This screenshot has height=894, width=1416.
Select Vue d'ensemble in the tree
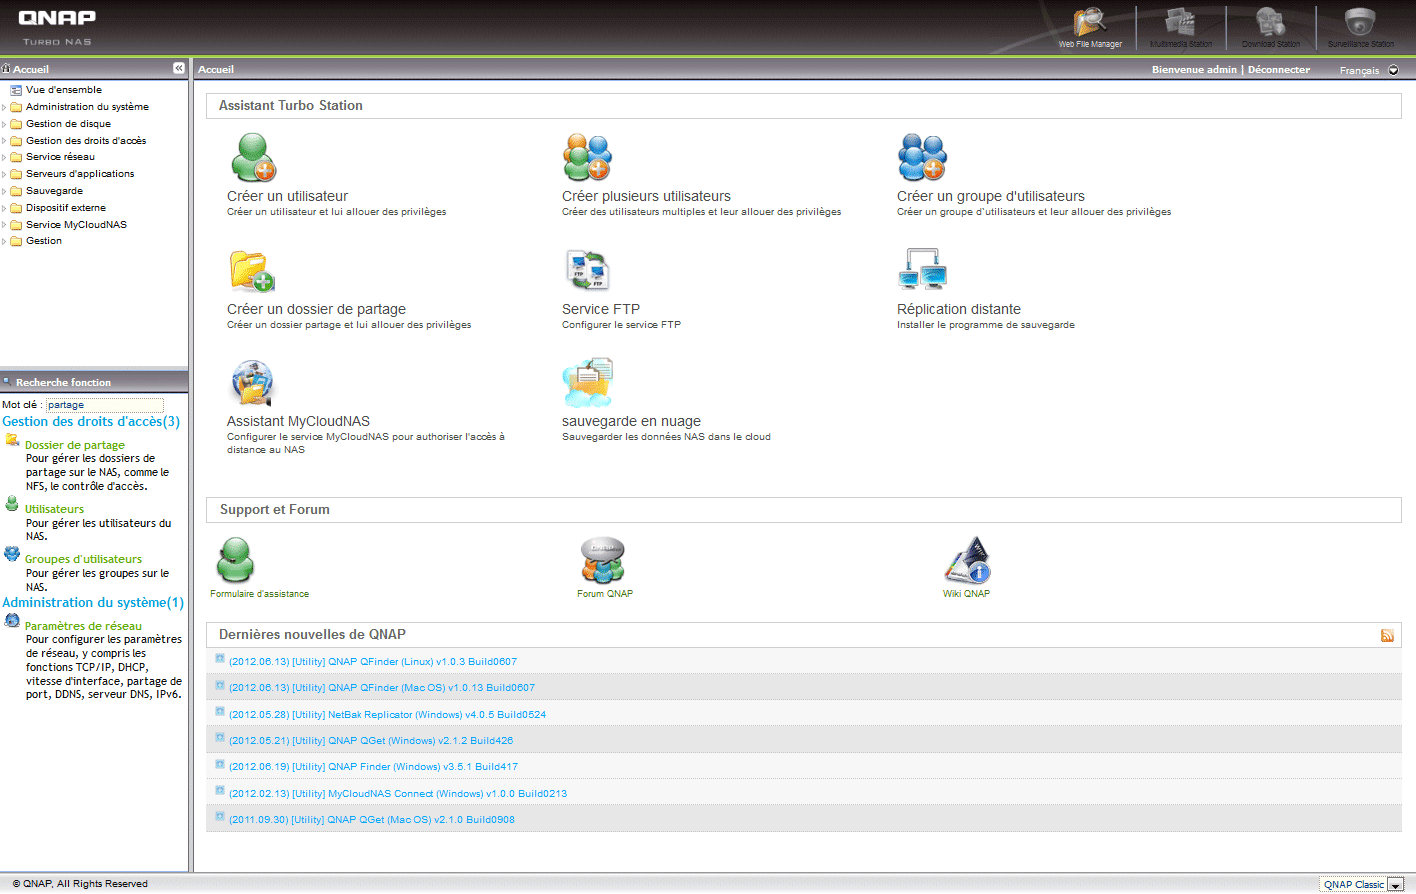[64, 90]
